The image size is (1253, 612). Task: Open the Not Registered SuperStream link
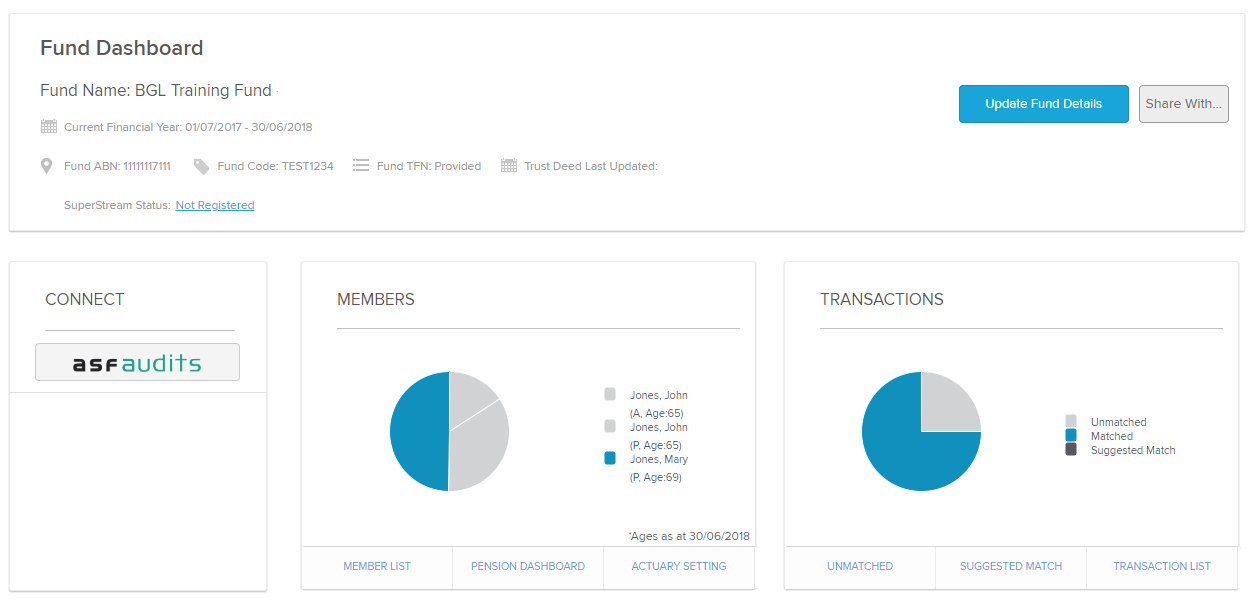pos(215,205)
